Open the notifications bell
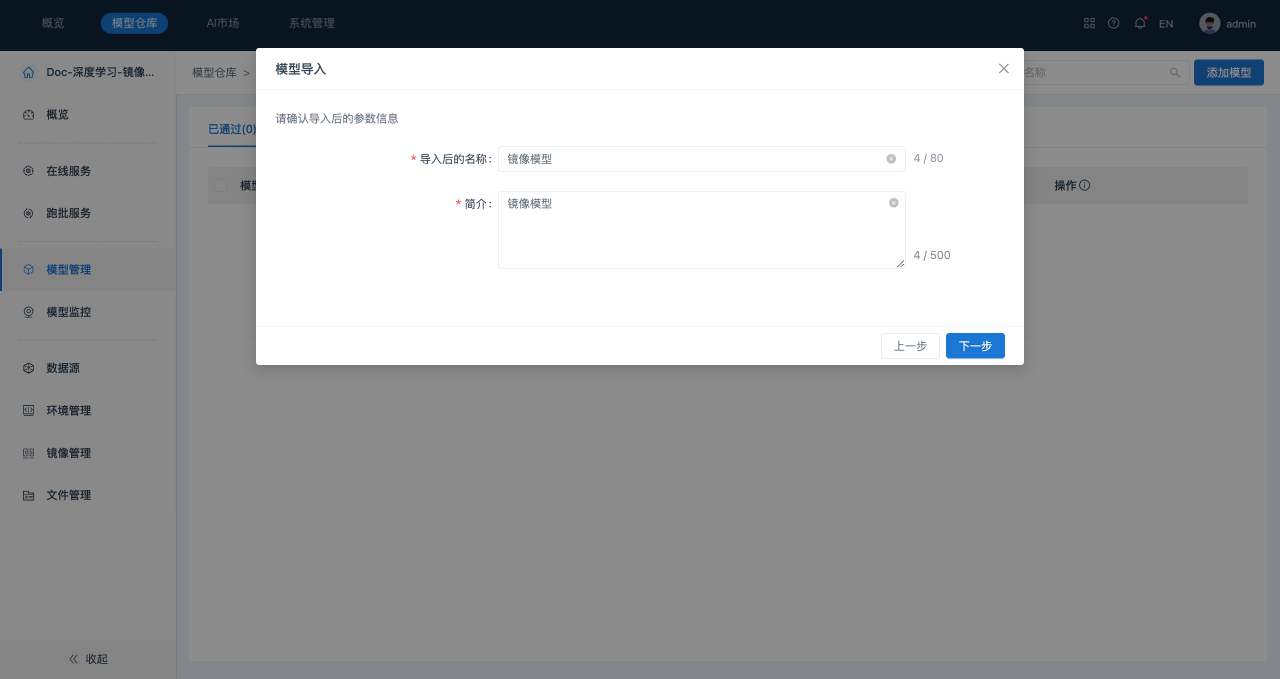This screenshot has height=679, width=1280. point(1140,23)
